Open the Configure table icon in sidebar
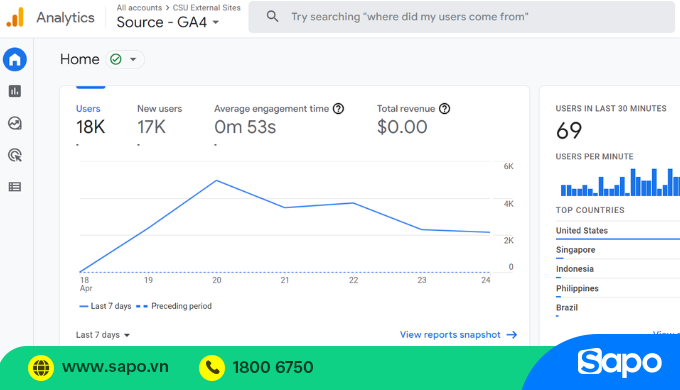 [x=15, y=187]
